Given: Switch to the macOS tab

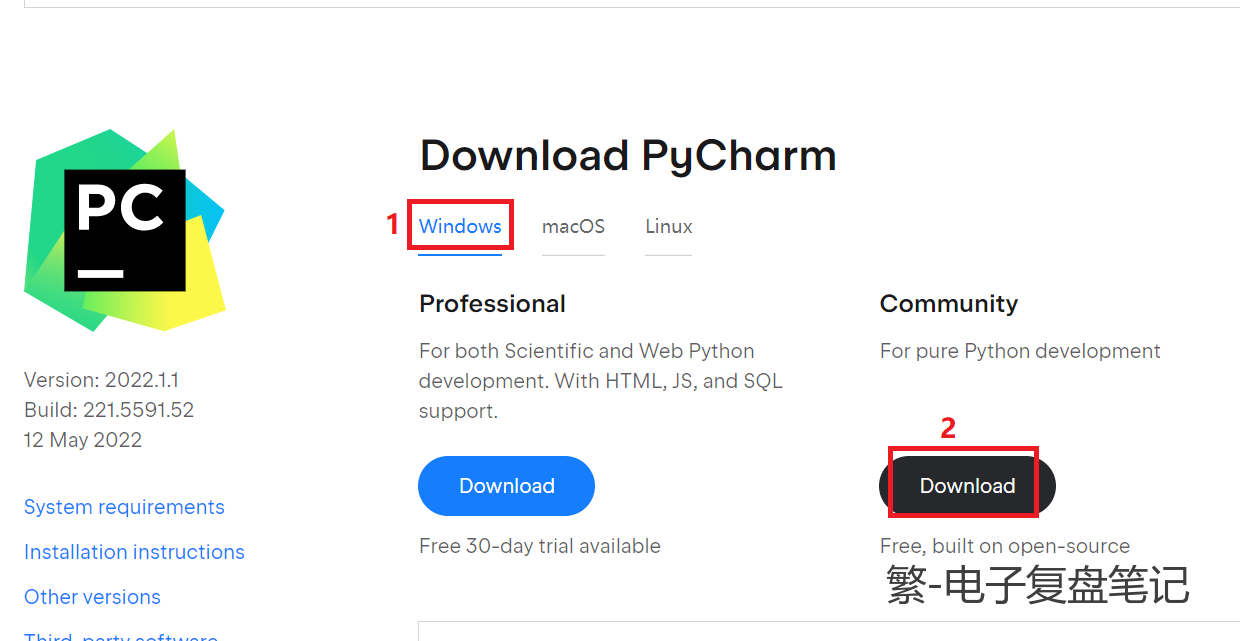Looking at the screenshot, I should point(573,226).
